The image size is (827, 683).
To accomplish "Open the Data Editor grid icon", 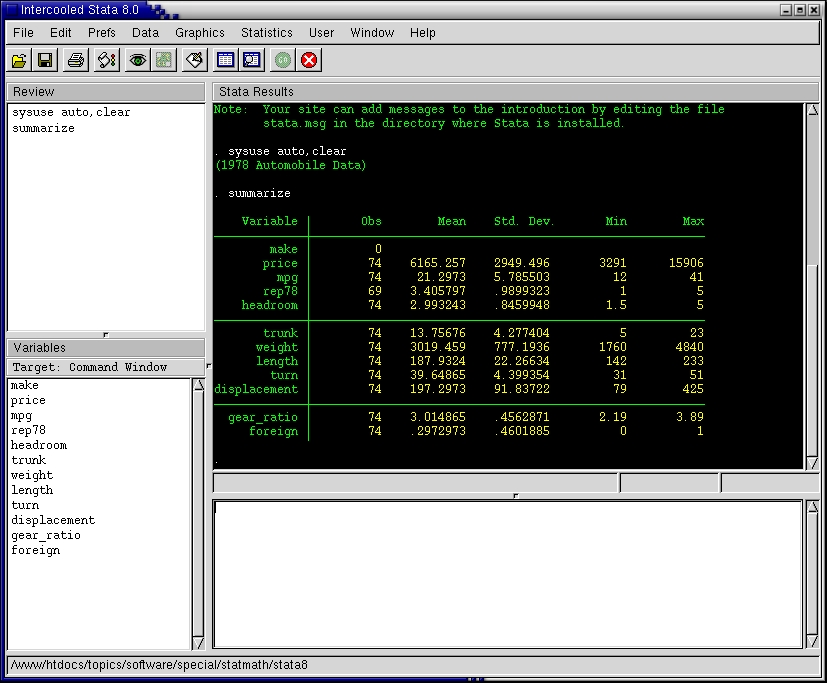I will (225, 60).
